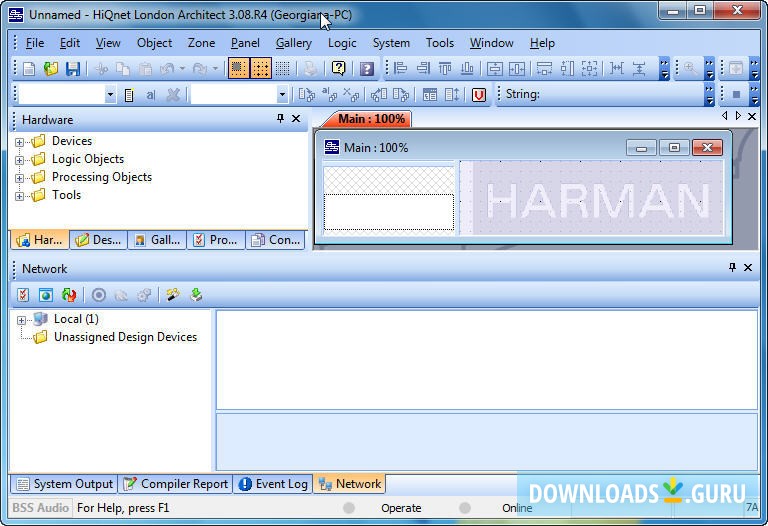Expand the Local (1) network node
The height and width of the screenshot is (526, 768).
(21, 320)
